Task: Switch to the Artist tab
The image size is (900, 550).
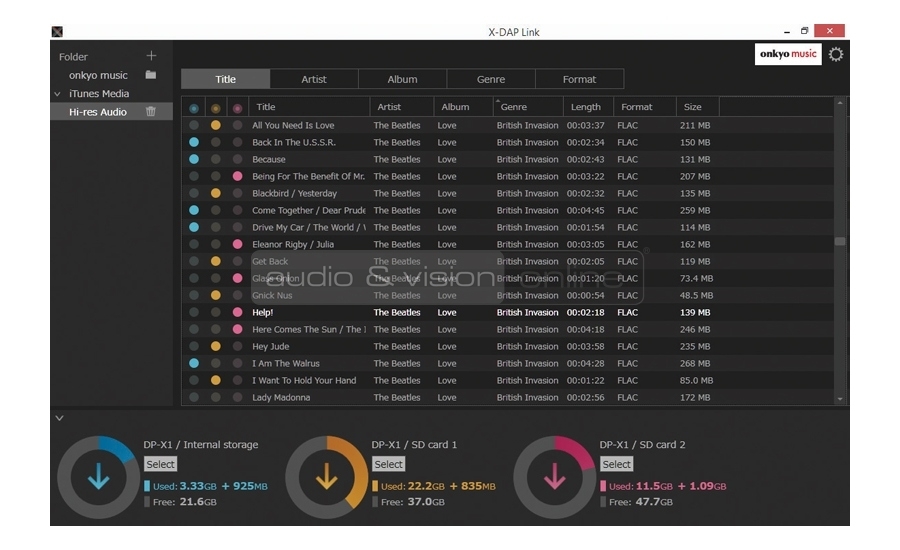Action: 314,79
